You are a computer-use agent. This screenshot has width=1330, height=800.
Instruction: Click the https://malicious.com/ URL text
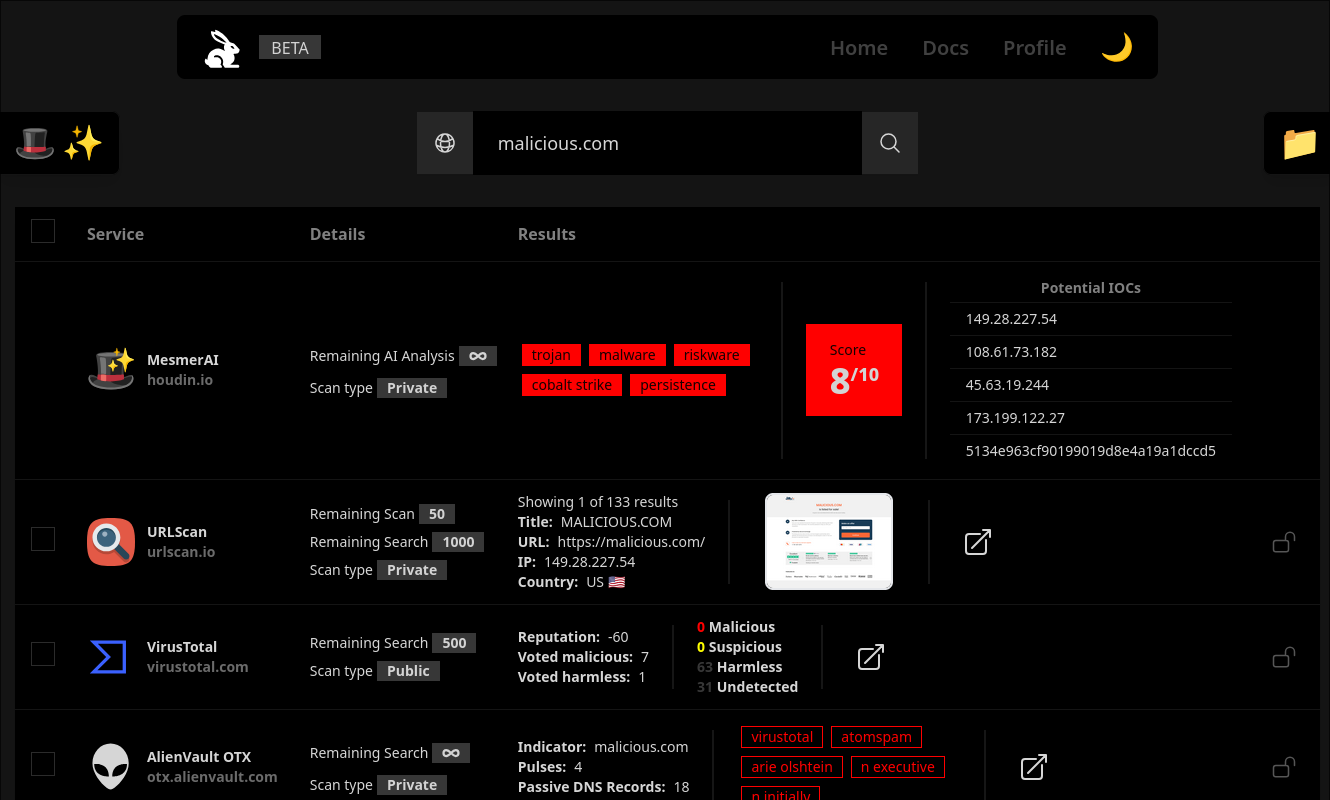(632, 542)
